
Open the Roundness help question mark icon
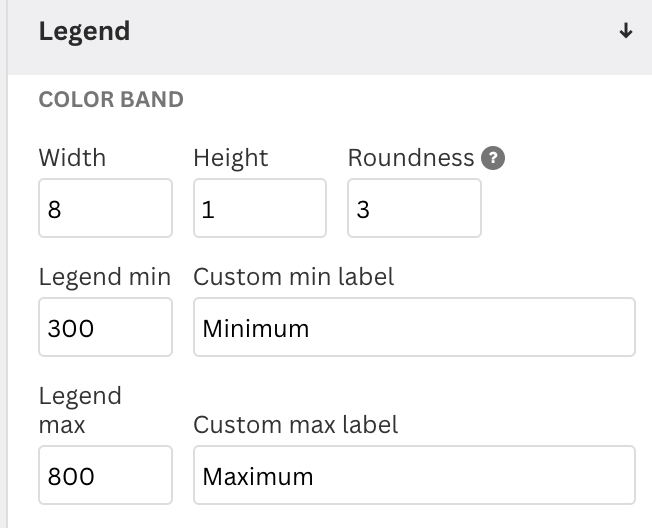click(x=493, y=158)
